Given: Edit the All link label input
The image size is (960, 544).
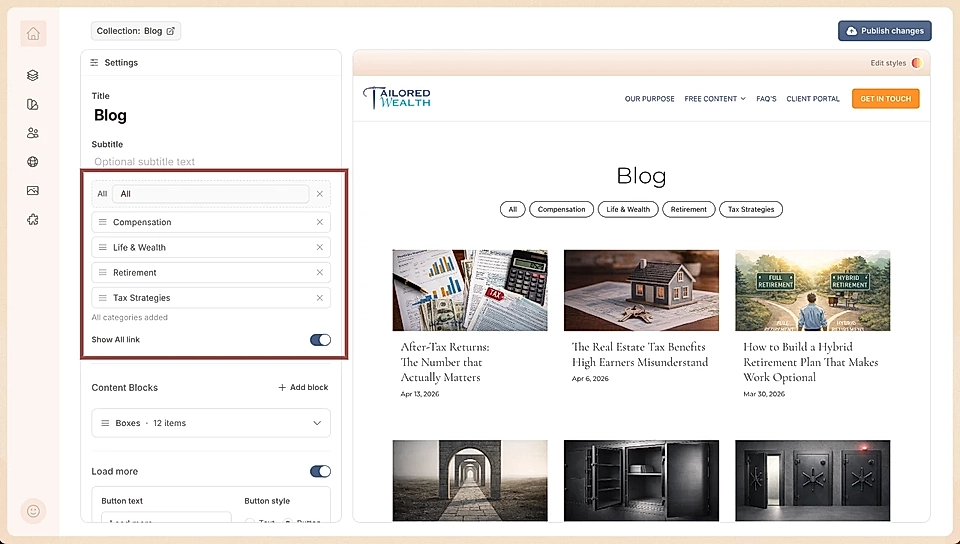Looking at the screenshot, I should [x=211, y=194].
